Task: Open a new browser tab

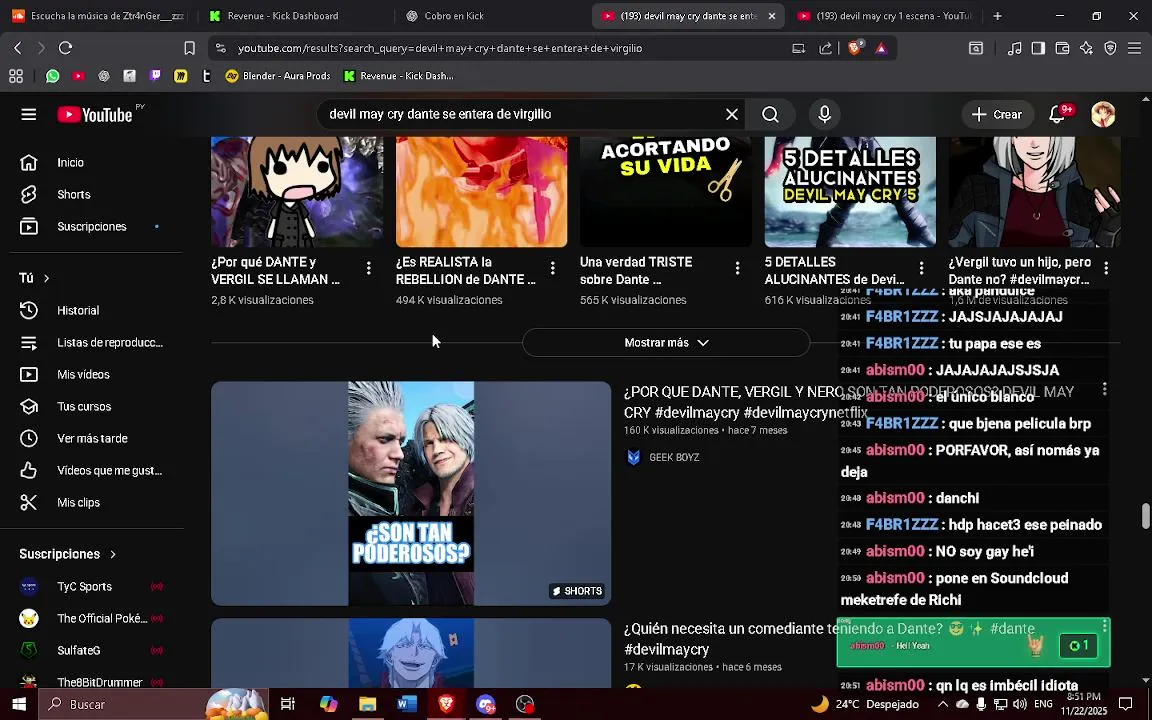Action: 997,15
